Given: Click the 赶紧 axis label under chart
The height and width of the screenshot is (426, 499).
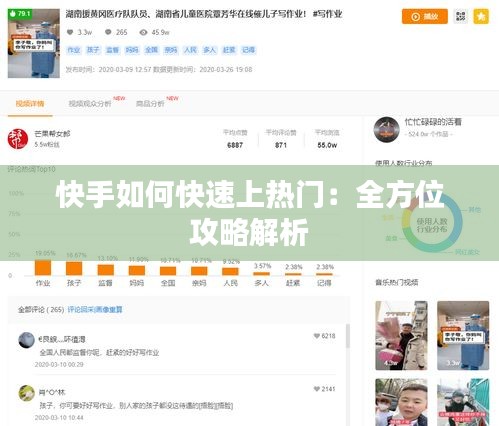Looking at the screenshot, I should 293,283.
